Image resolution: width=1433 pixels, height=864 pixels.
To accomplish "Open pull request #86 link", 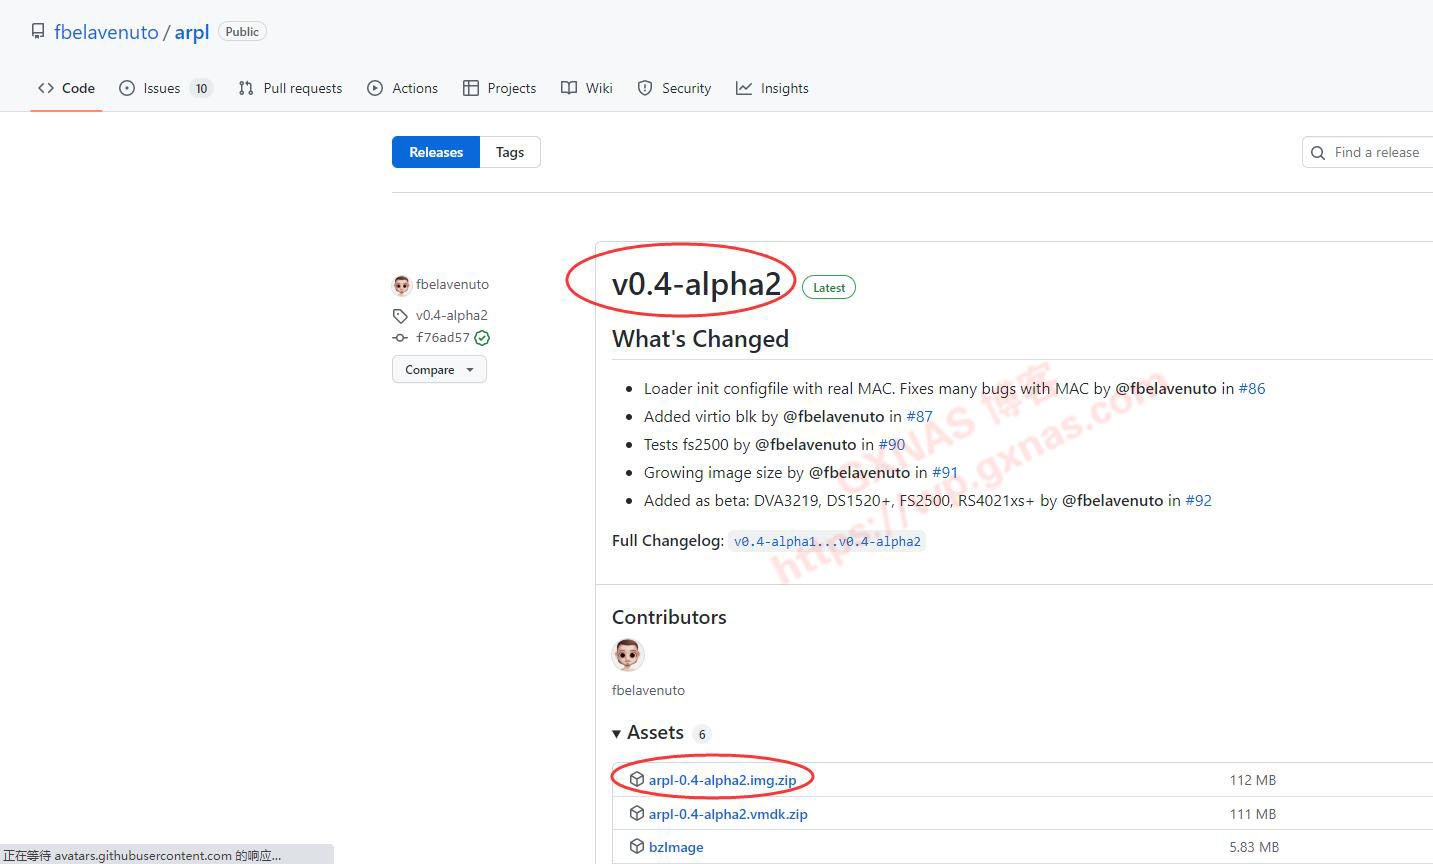I will point(1251,388).
